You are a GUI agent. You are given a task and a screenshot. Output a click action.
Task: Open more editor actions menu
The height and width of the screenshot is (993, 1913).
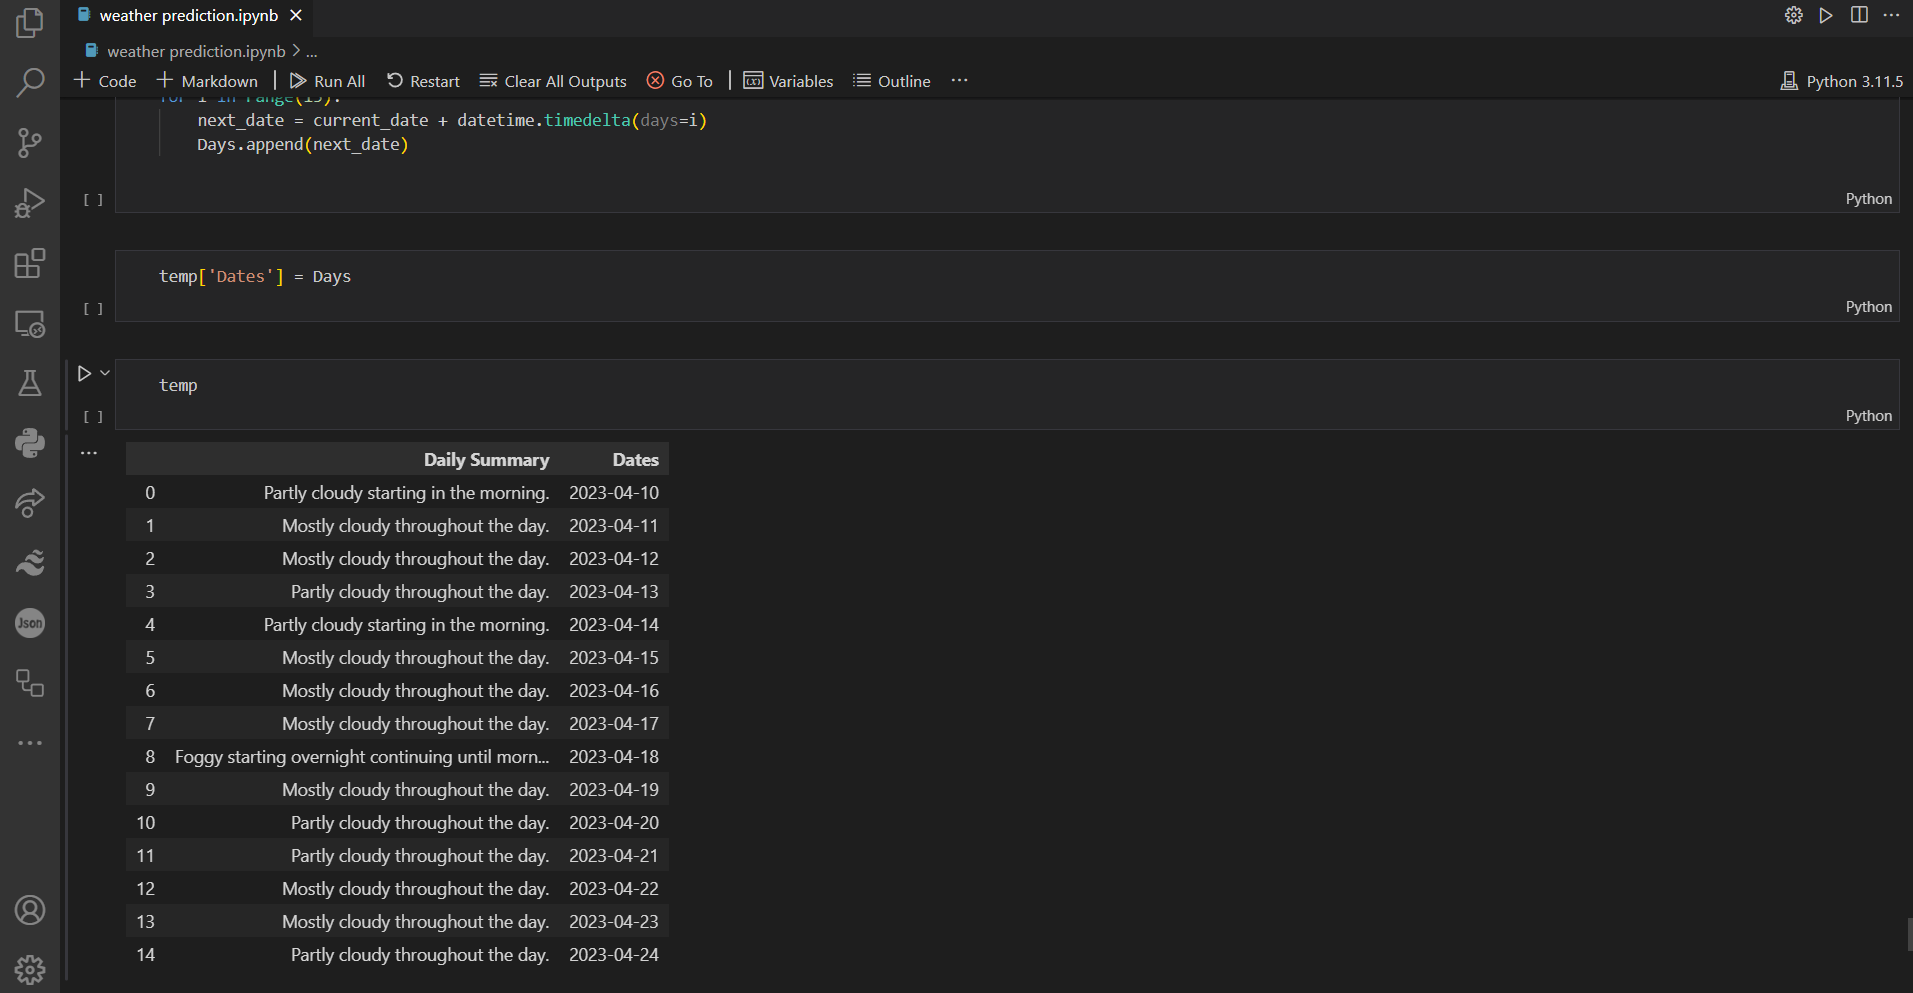[x=1891, y=15]
